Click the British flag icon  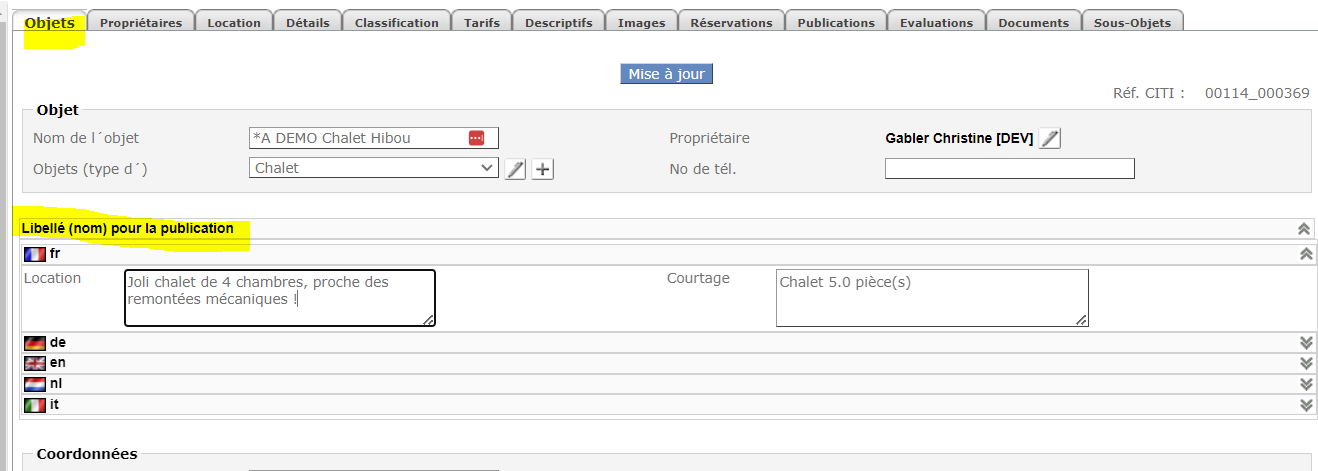click(35, 363)
